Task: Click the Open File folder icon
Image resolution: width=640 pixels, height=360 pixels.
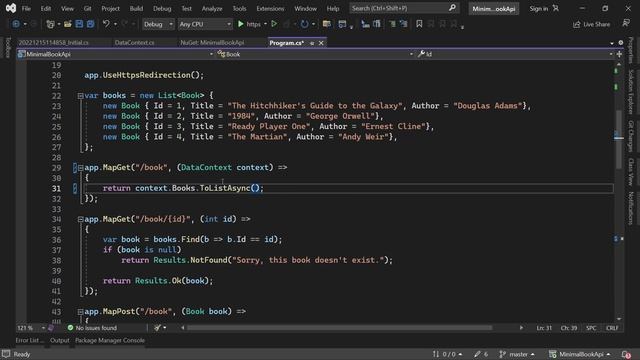Action: [x=68, y=24]
